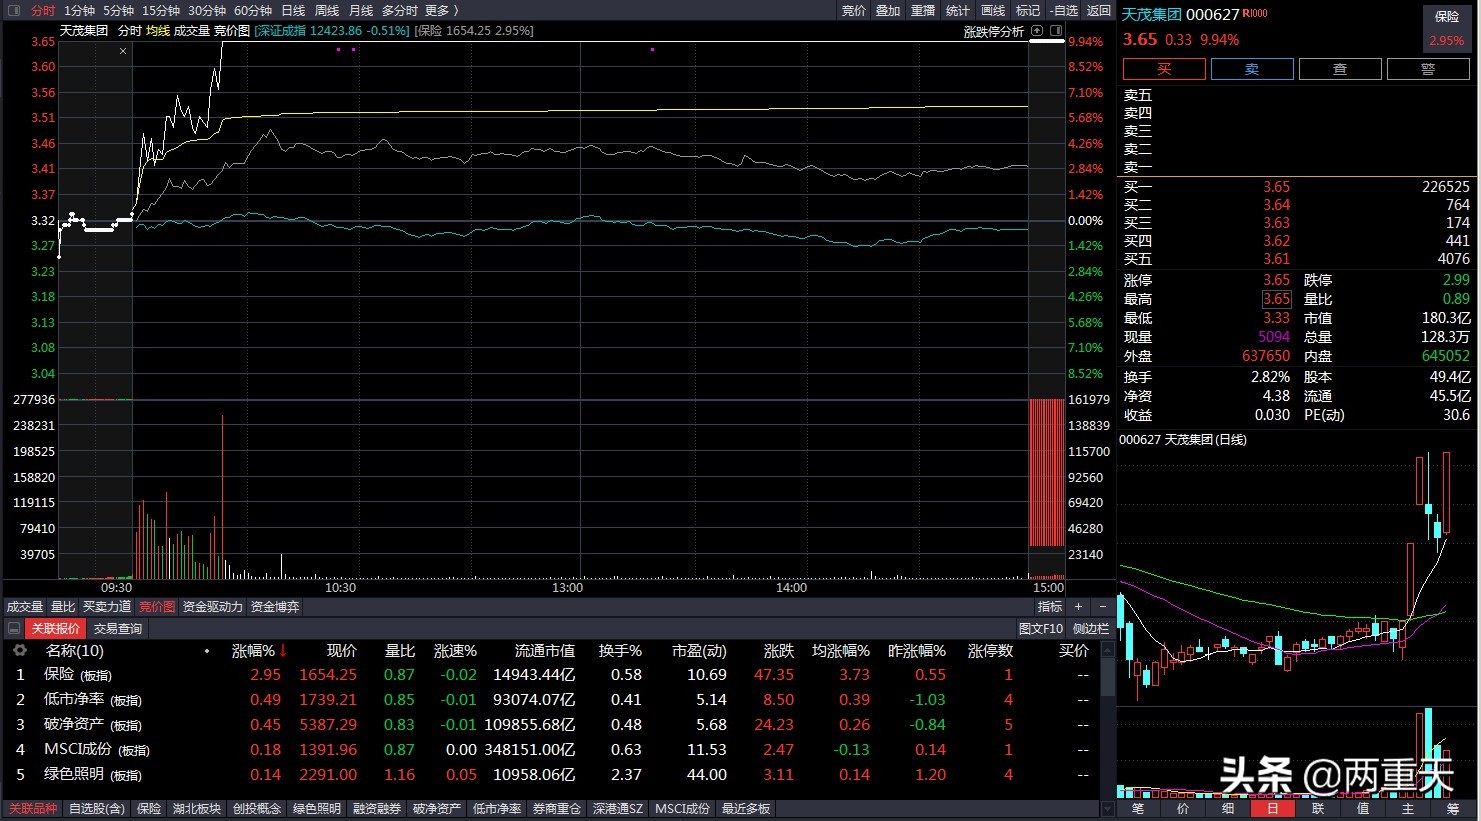This screenshot has height=821, width=1481.
Task: Toggle the left sidebar panel icon
Action: coord(14,11)
